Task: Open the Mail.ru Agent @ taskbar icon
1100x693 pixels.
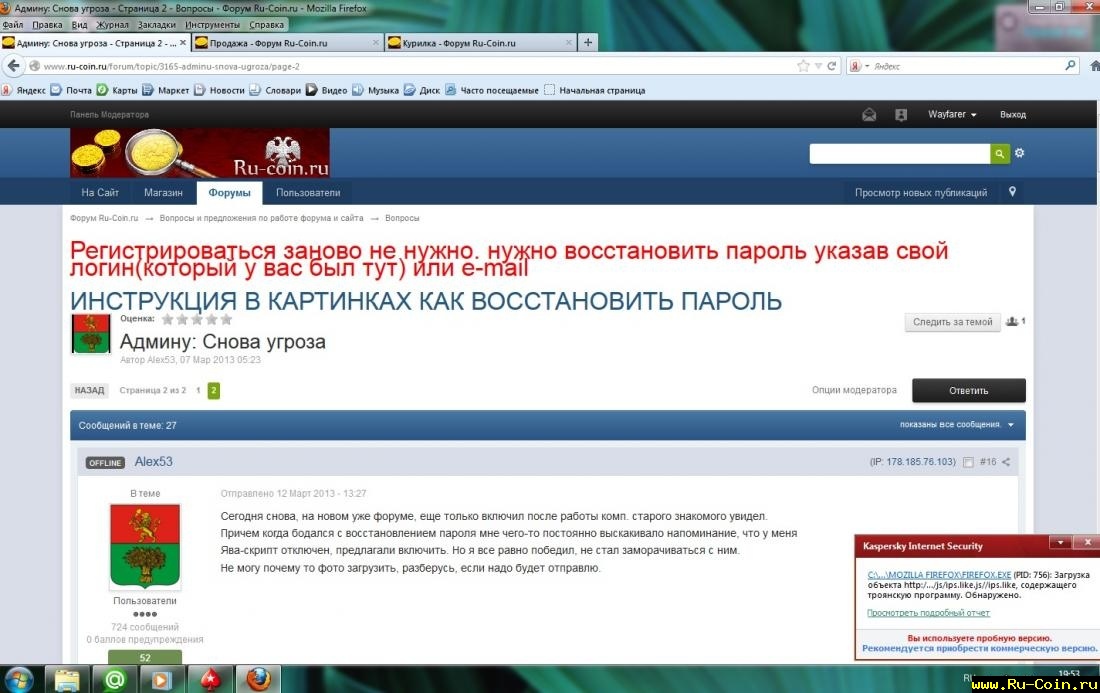Action: point(114,679)
